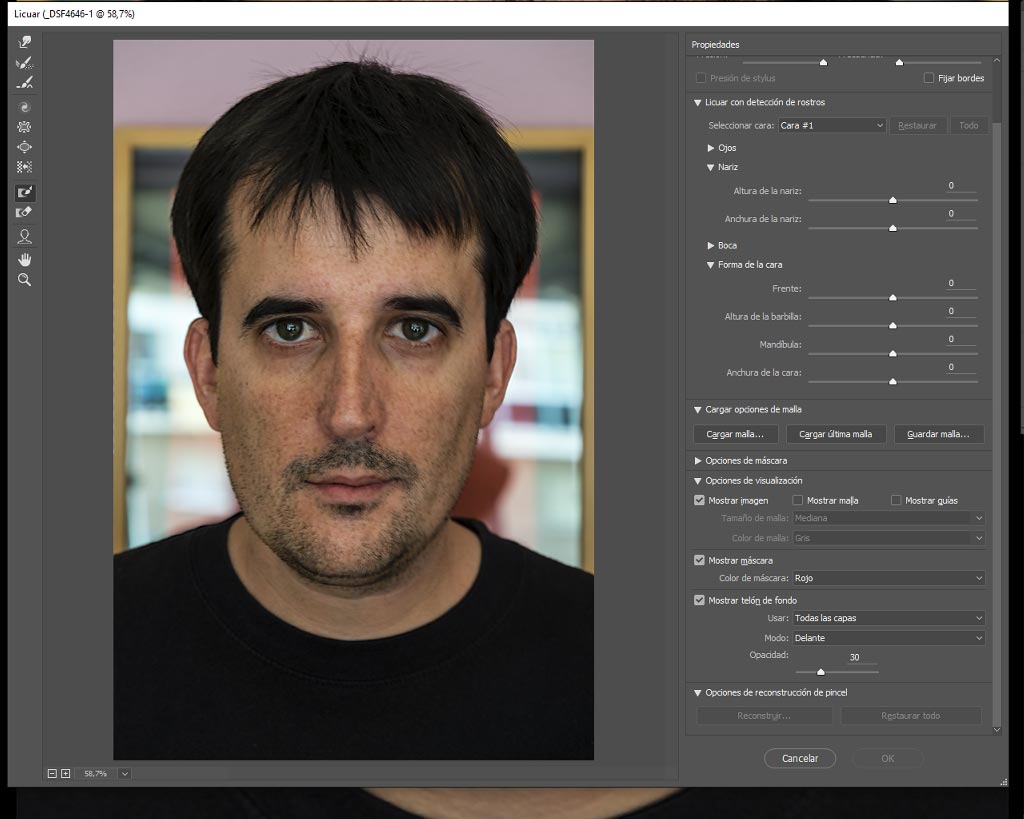This screenshot has width=1024, height=819.
Task: Click the Mandíbula slider handle
Action: click(x=893, y=353)
